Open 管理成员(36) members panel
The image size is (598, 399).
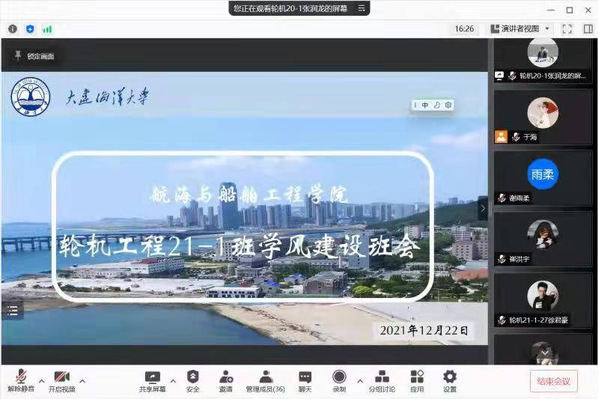pyautogui.click(x=265, y=381)
